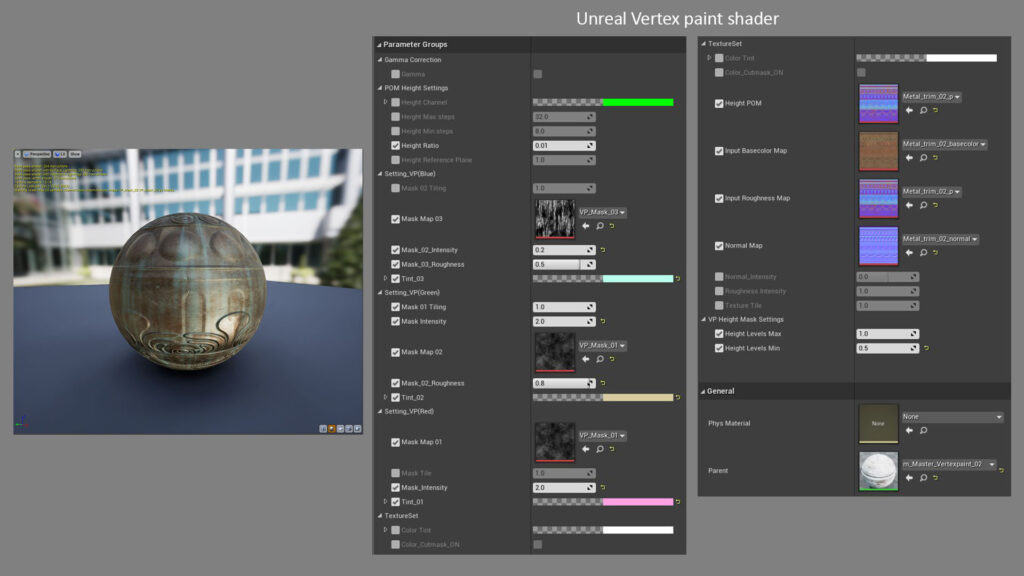Browse to Parent material asset magnifier

click(x=923, y=478)
